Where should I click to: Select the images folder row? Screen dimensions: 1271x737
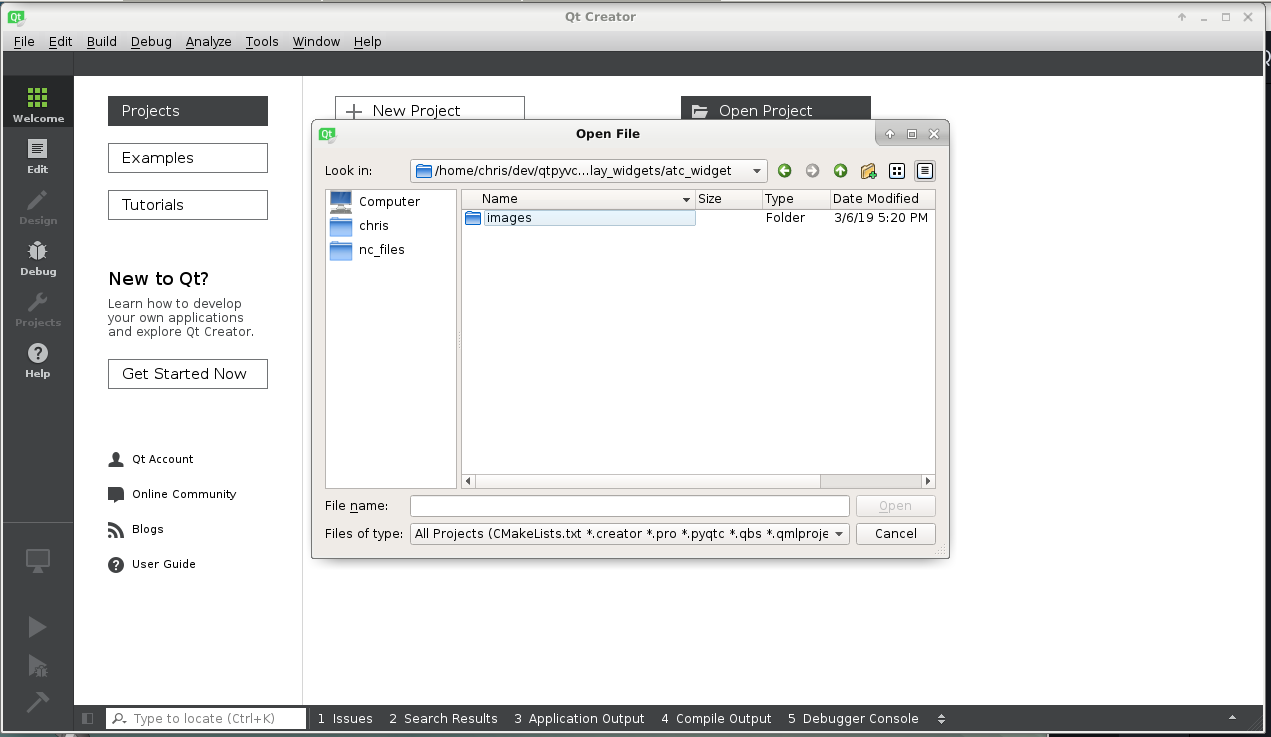698,218
